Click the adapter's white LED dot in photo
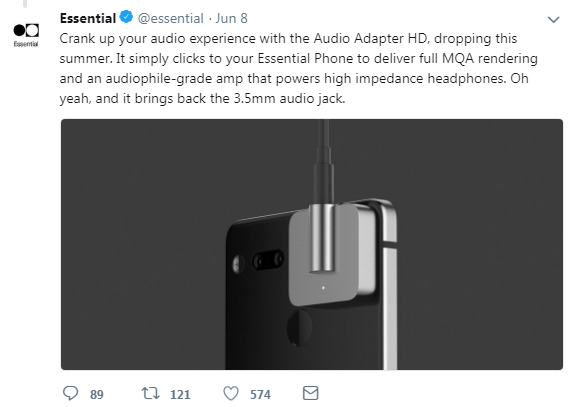This screenshot has width=583, height=407. coord(323,288)
